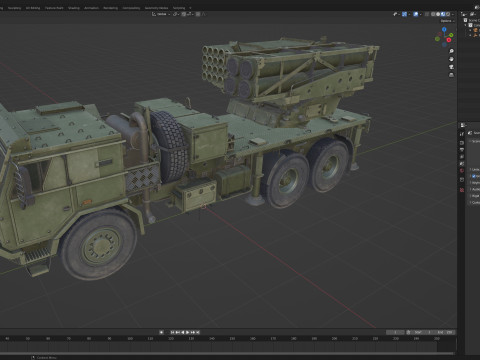Jump to the timeline end frame
Image resolution: width=480 pixels, height=360 pixels.
point(198,332)
